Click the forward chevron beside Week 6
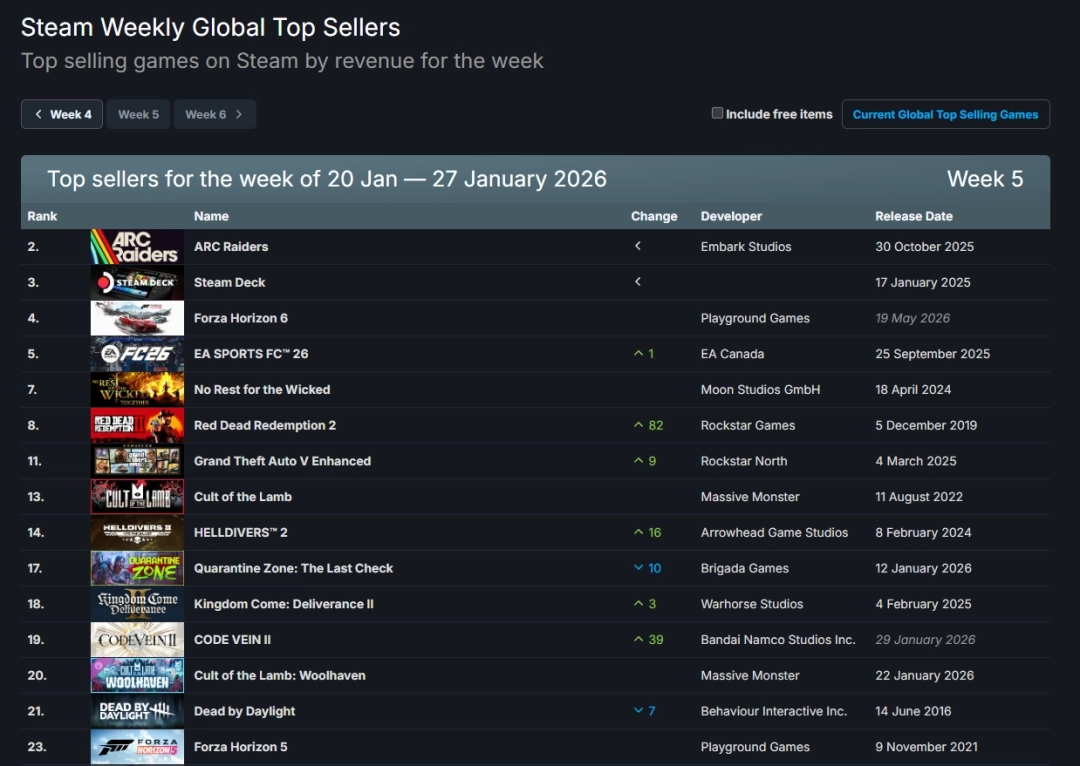 tap(238, 114)
